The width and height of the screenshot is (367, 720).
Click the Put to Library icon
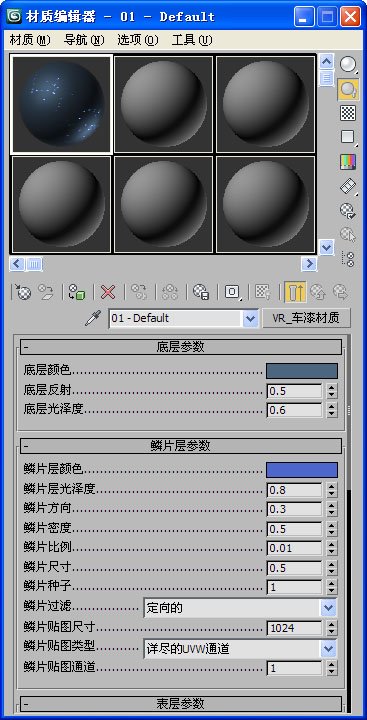pyautogui.click(x=201, y=292)
